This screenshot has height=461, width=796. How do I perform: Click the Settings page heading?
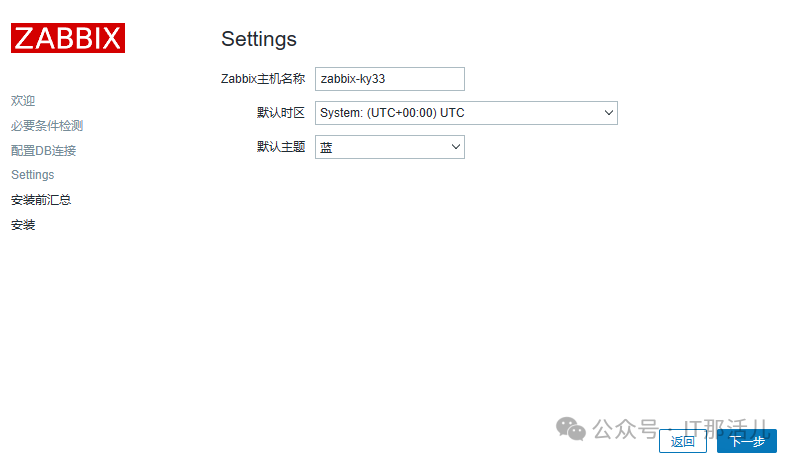(x=259, y=39)
